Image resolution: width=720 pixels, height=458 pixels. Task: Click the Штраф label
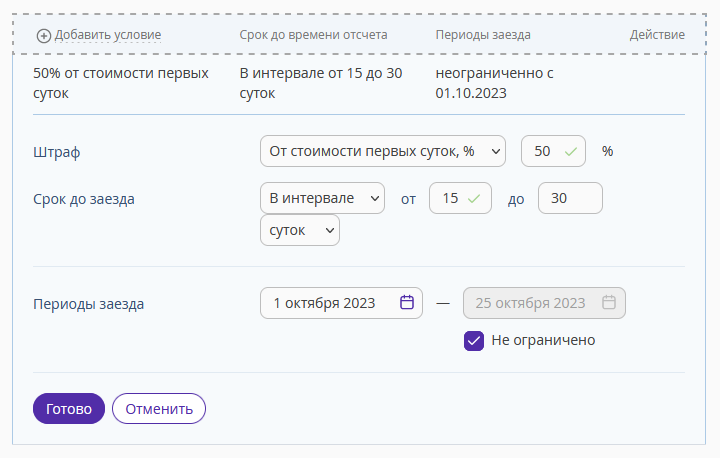[56, 152]
